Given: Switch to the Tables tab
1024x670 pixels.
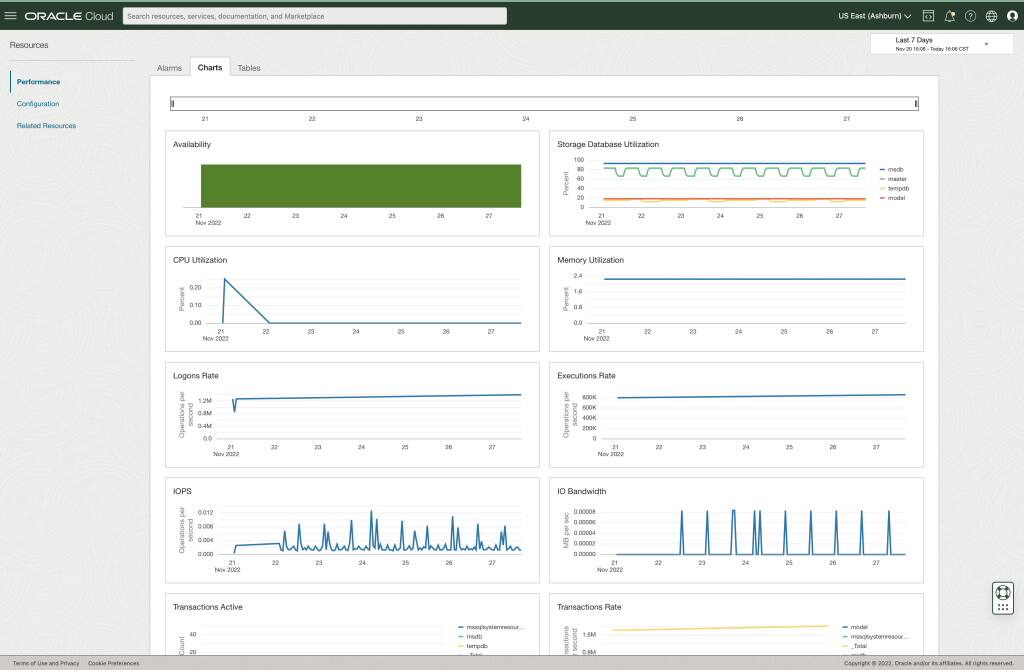Looking at the screenshot, I should coord(249,67).
